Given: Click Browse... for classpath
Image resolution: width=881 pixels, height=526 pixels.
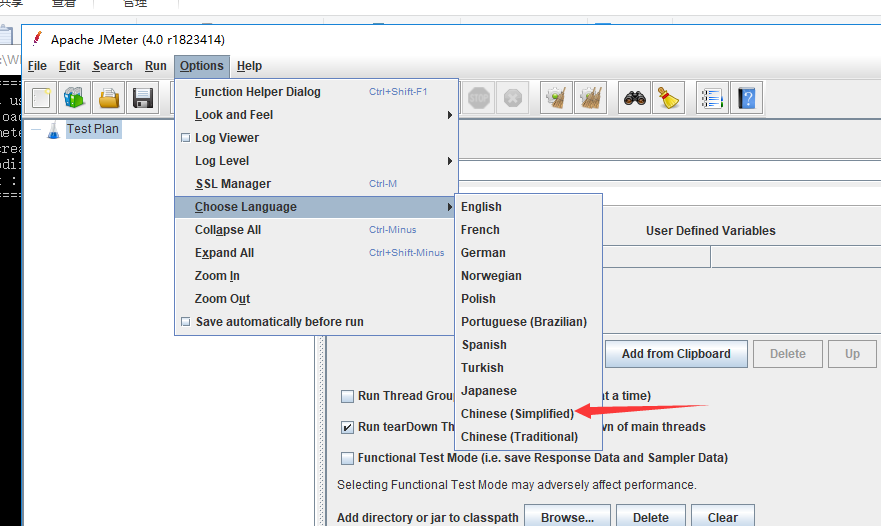Looking at the screenshot, I should coord(567,518).
